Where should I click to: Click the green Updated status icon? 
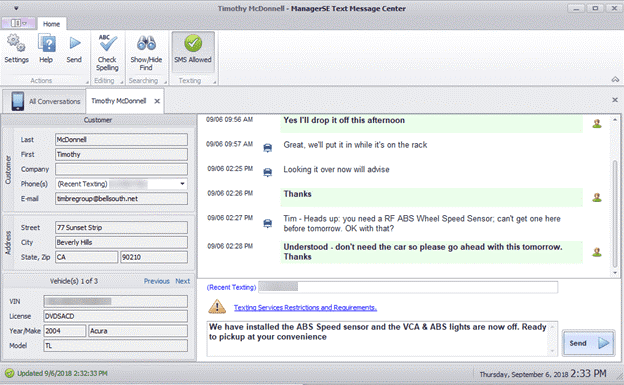coord(9,373)
